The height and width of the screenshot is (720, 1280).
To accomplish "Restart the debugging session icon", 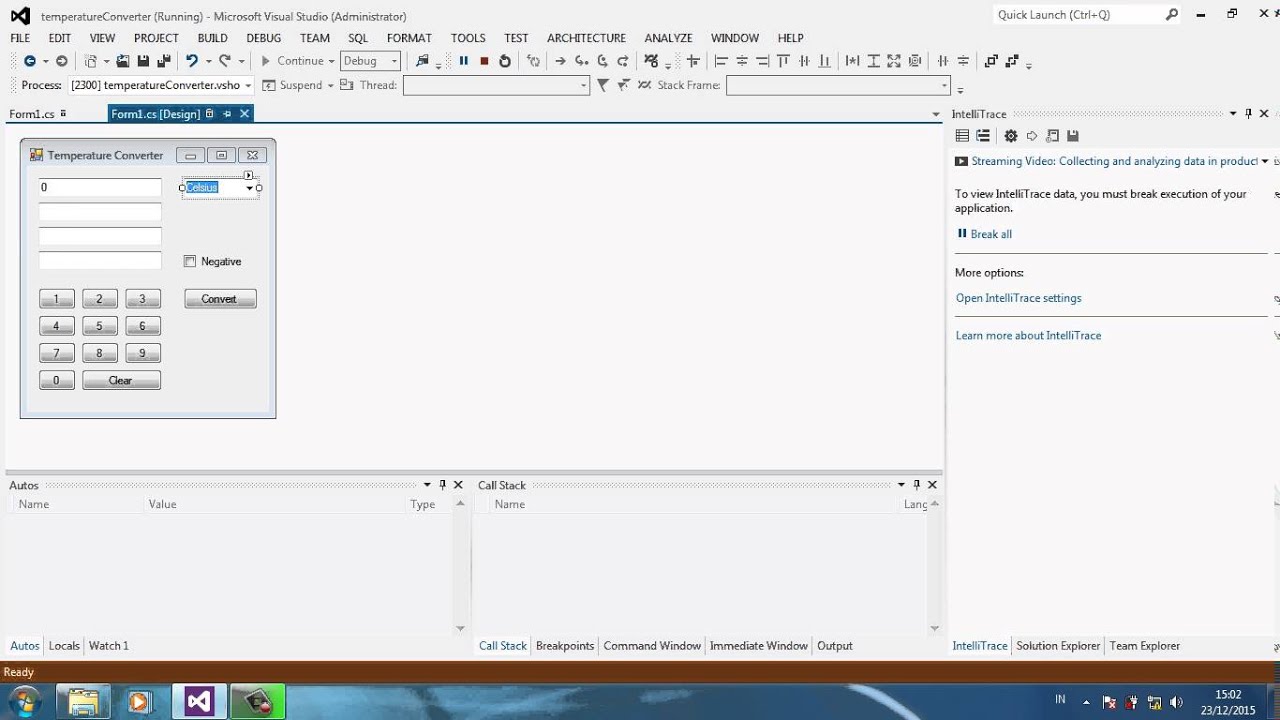I will tap(505, 61).
